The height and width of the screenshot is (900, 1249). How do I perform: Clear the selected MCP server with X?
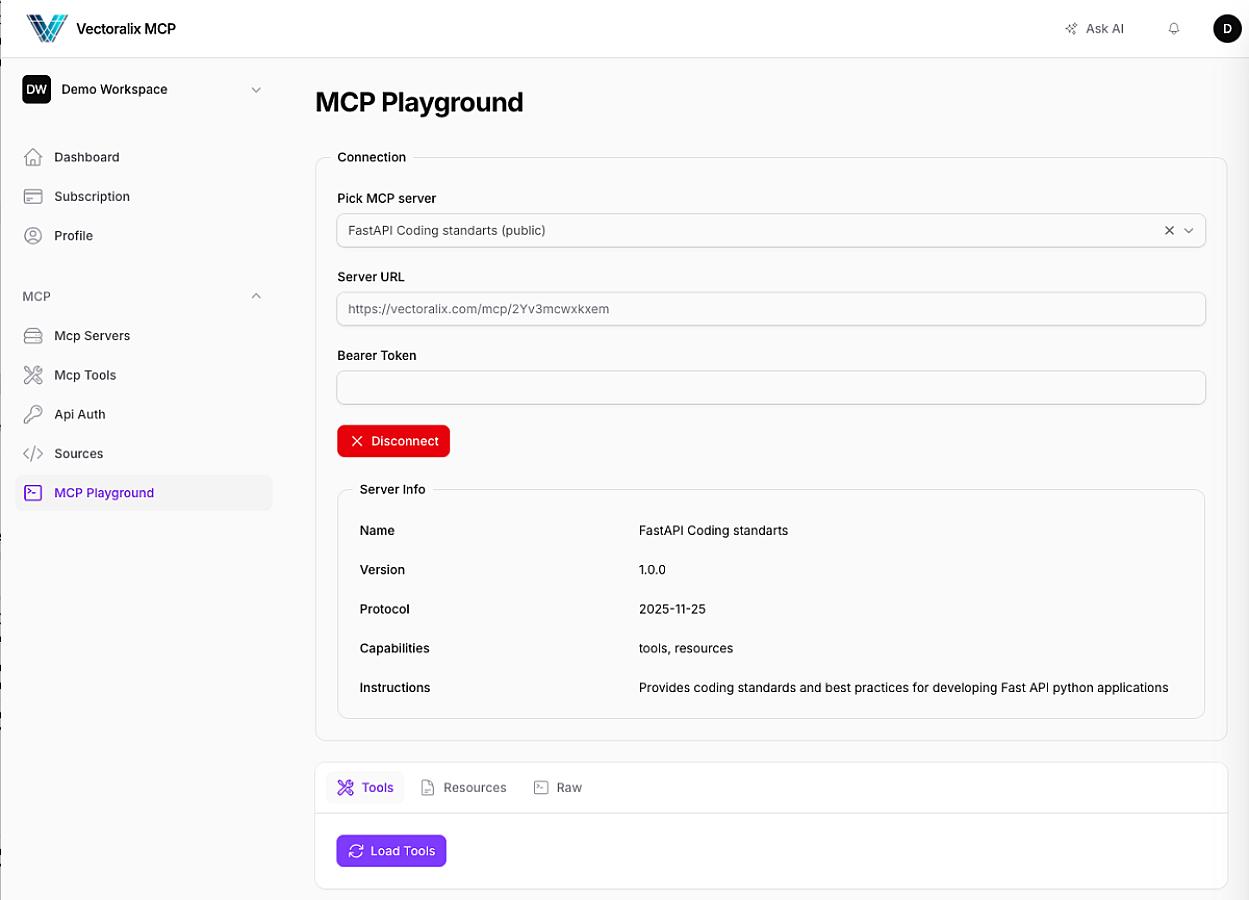(1169, 230)
